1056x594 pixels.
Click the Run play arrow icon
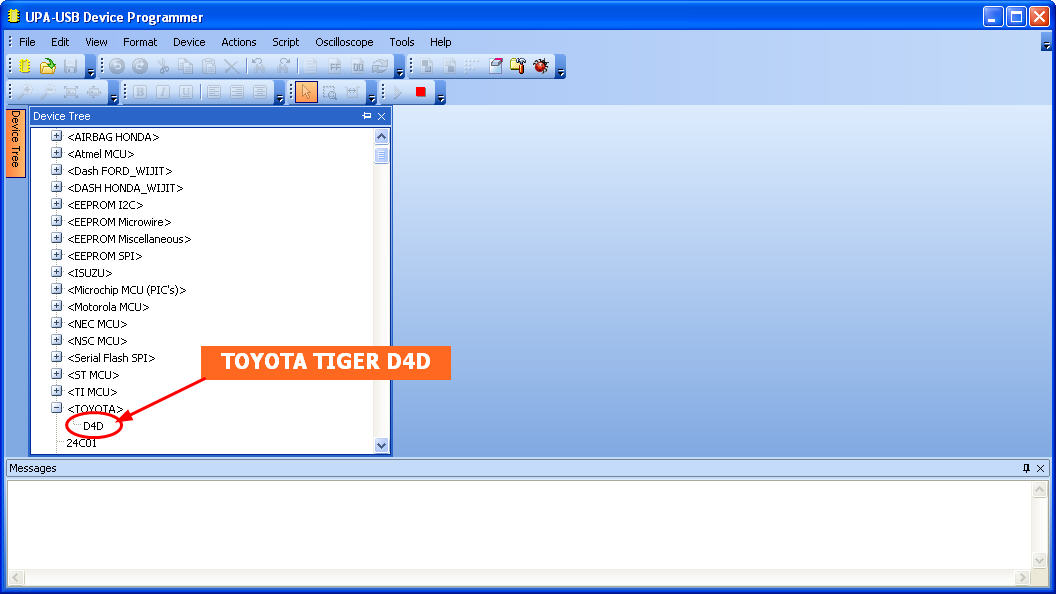pos(398,92)
